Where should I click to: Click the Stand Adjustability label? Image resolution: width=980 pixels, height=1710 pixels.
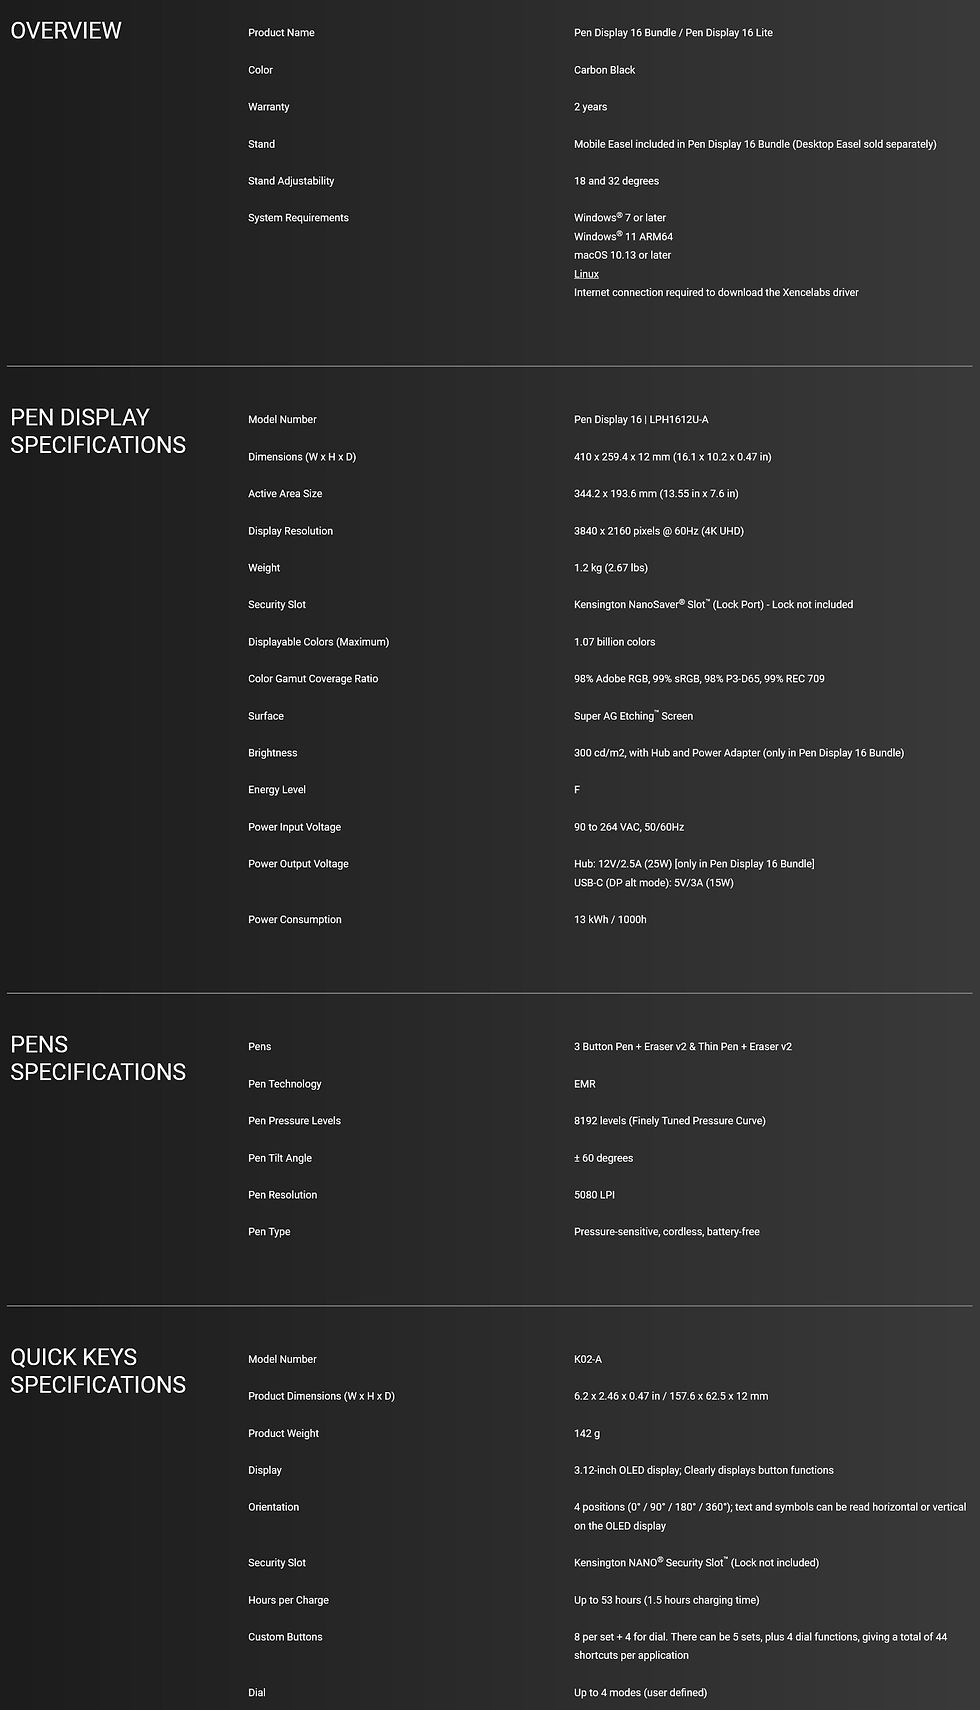point(291,181)
